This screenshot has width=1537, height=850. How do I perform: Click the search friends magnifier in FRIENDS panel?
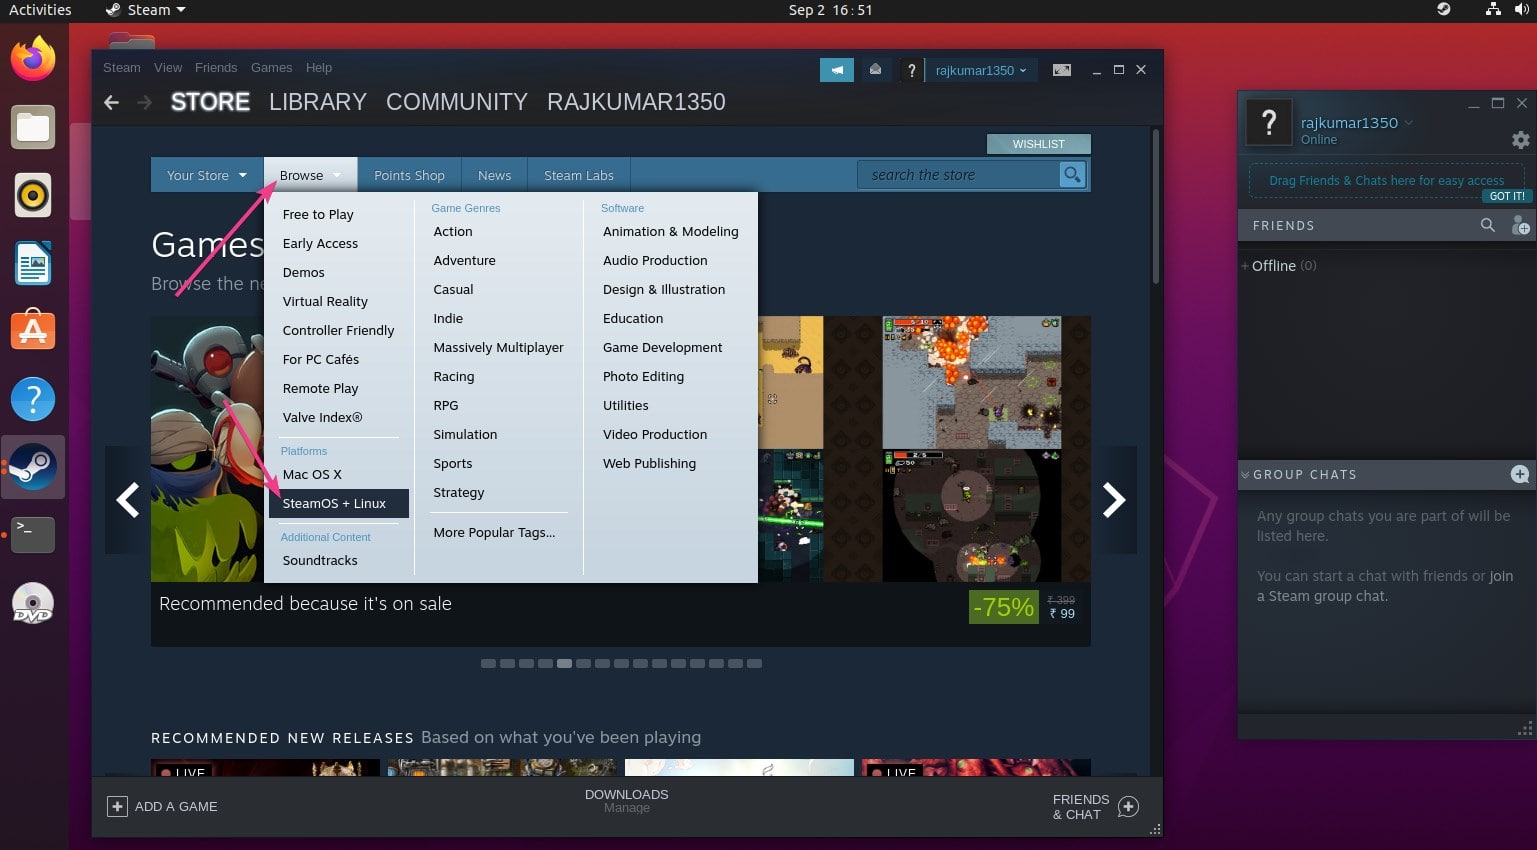pyautogui.click(x=1488, y=225)
